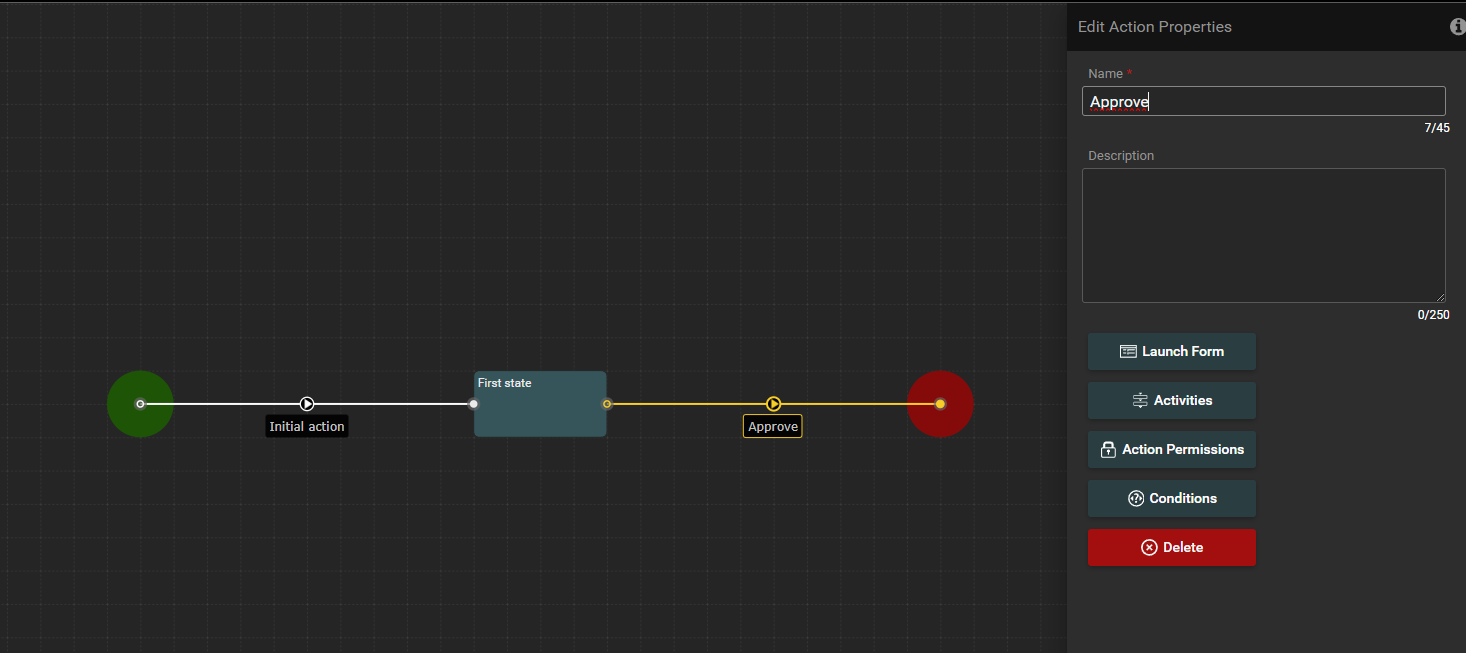1466x653 pixels.
Task: Click First state's right output connector
Action: click(x=607, y=404)
